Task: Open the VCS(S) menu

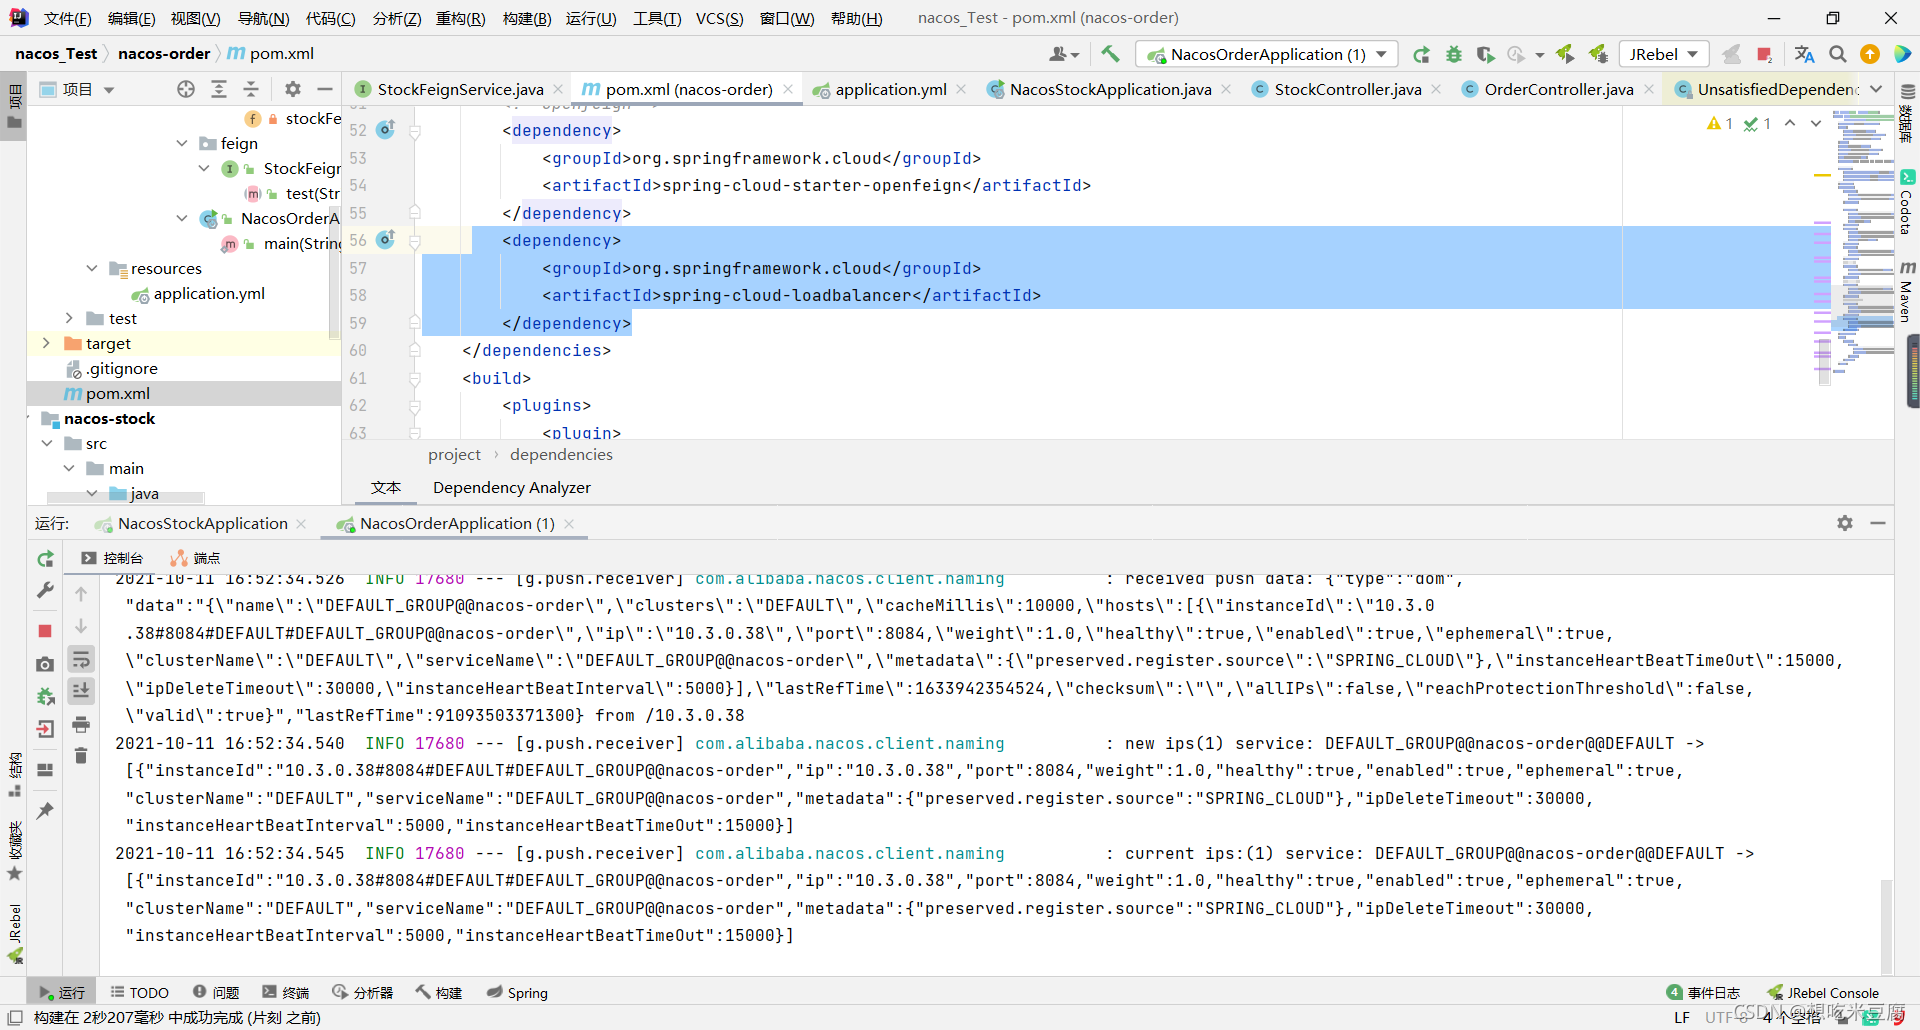Action: [719, 18]
